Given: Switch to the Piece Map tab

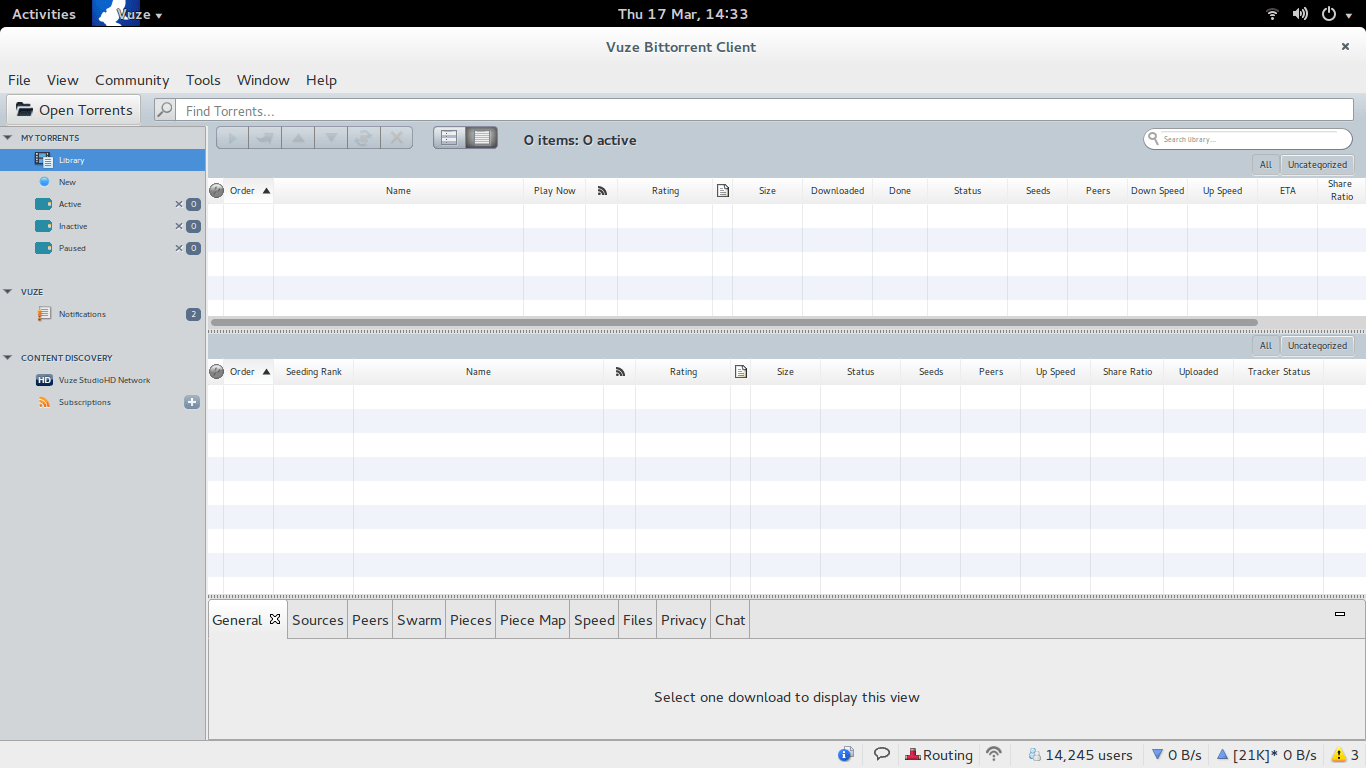Looking at the screenshot, I should tap(532, 619).
